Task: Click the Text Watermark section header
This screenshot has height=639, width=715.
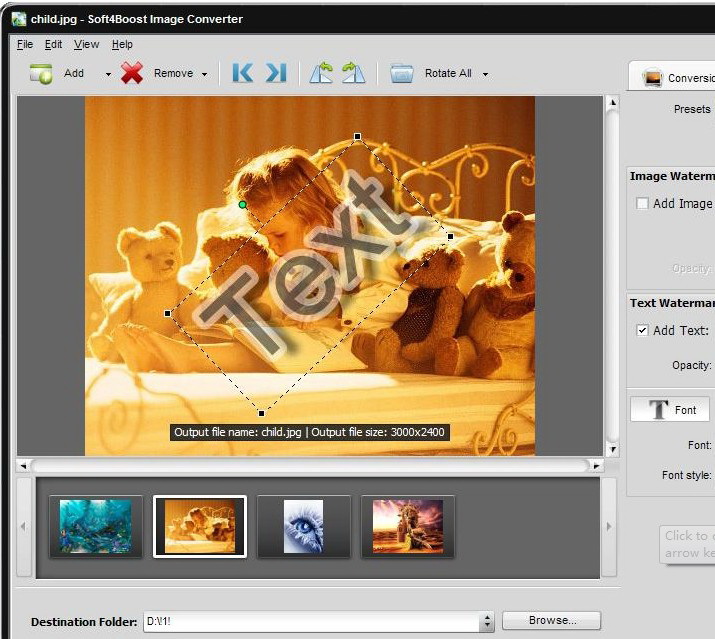Action: 672,303
